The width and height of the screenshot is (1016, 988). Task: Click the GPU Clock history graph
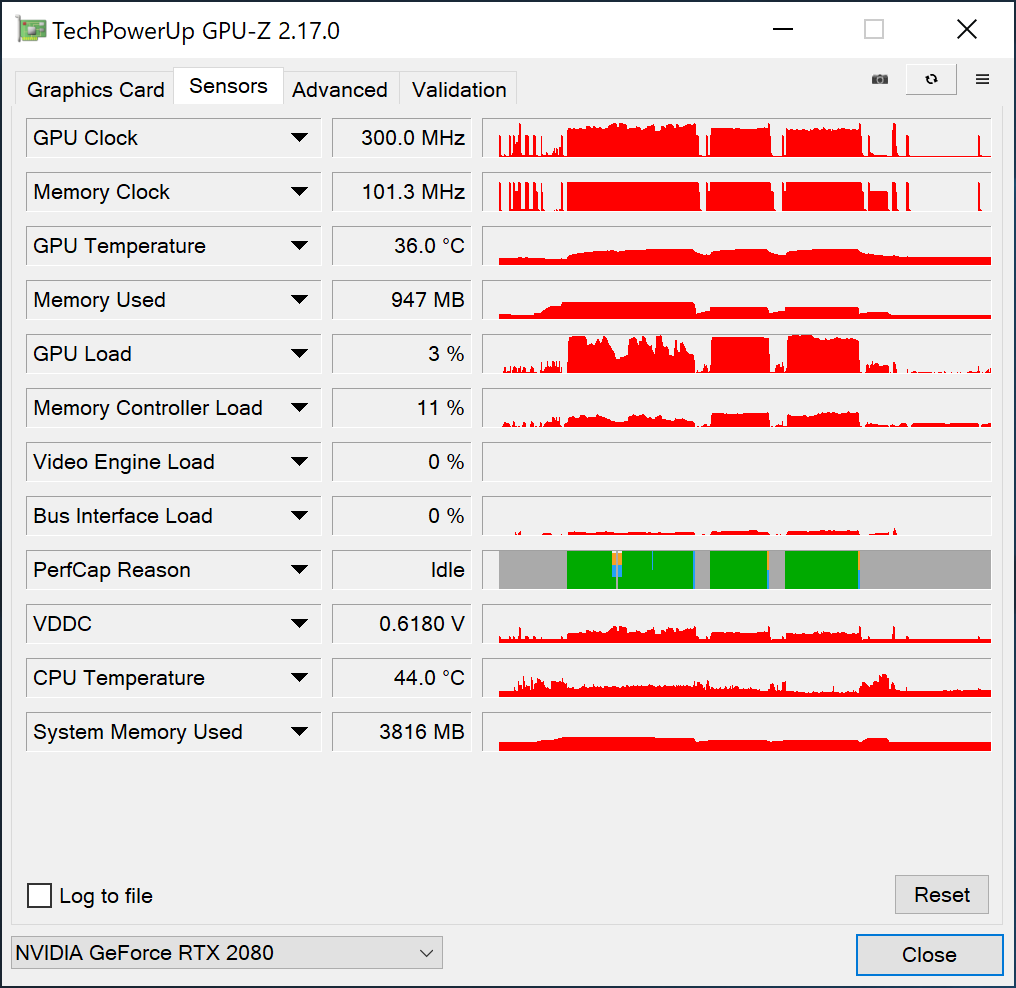[x=737, y=137]
